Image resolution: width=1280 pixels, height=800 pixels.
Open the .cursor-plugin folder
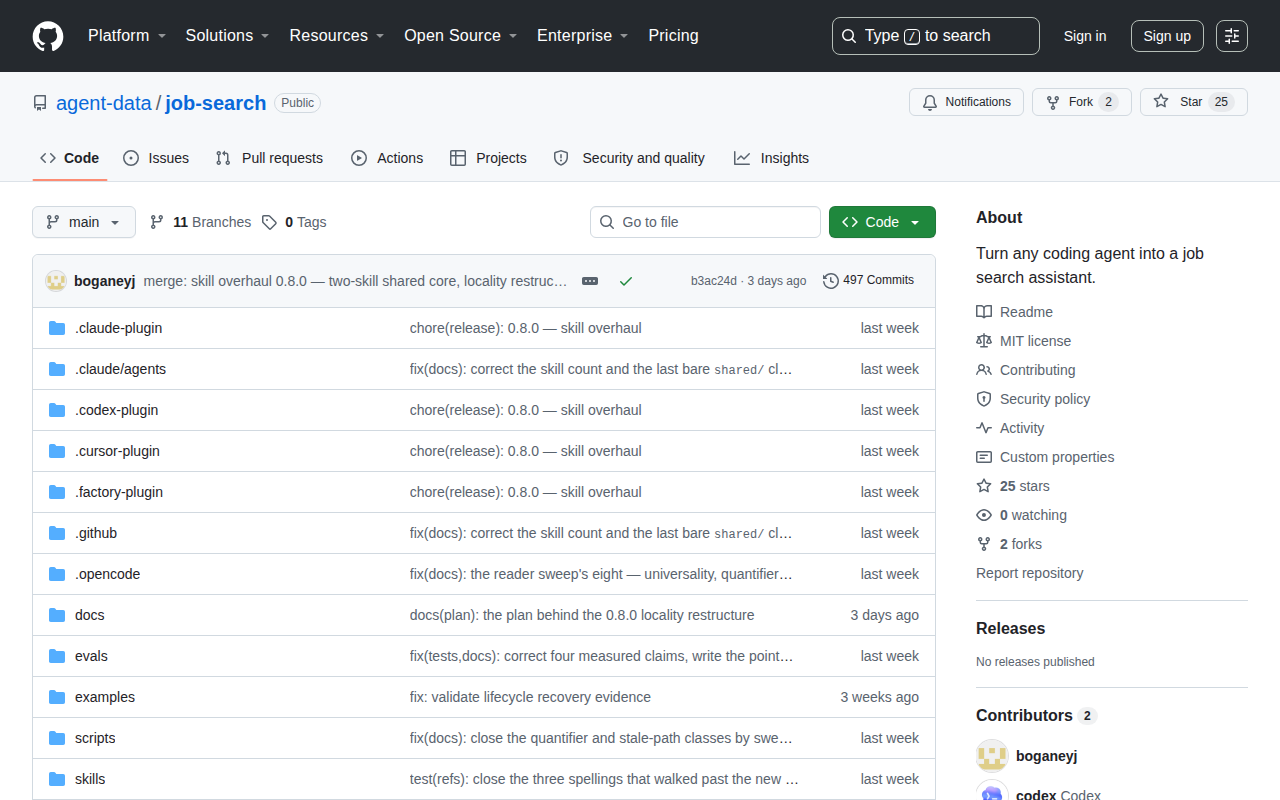click(117, 451)
